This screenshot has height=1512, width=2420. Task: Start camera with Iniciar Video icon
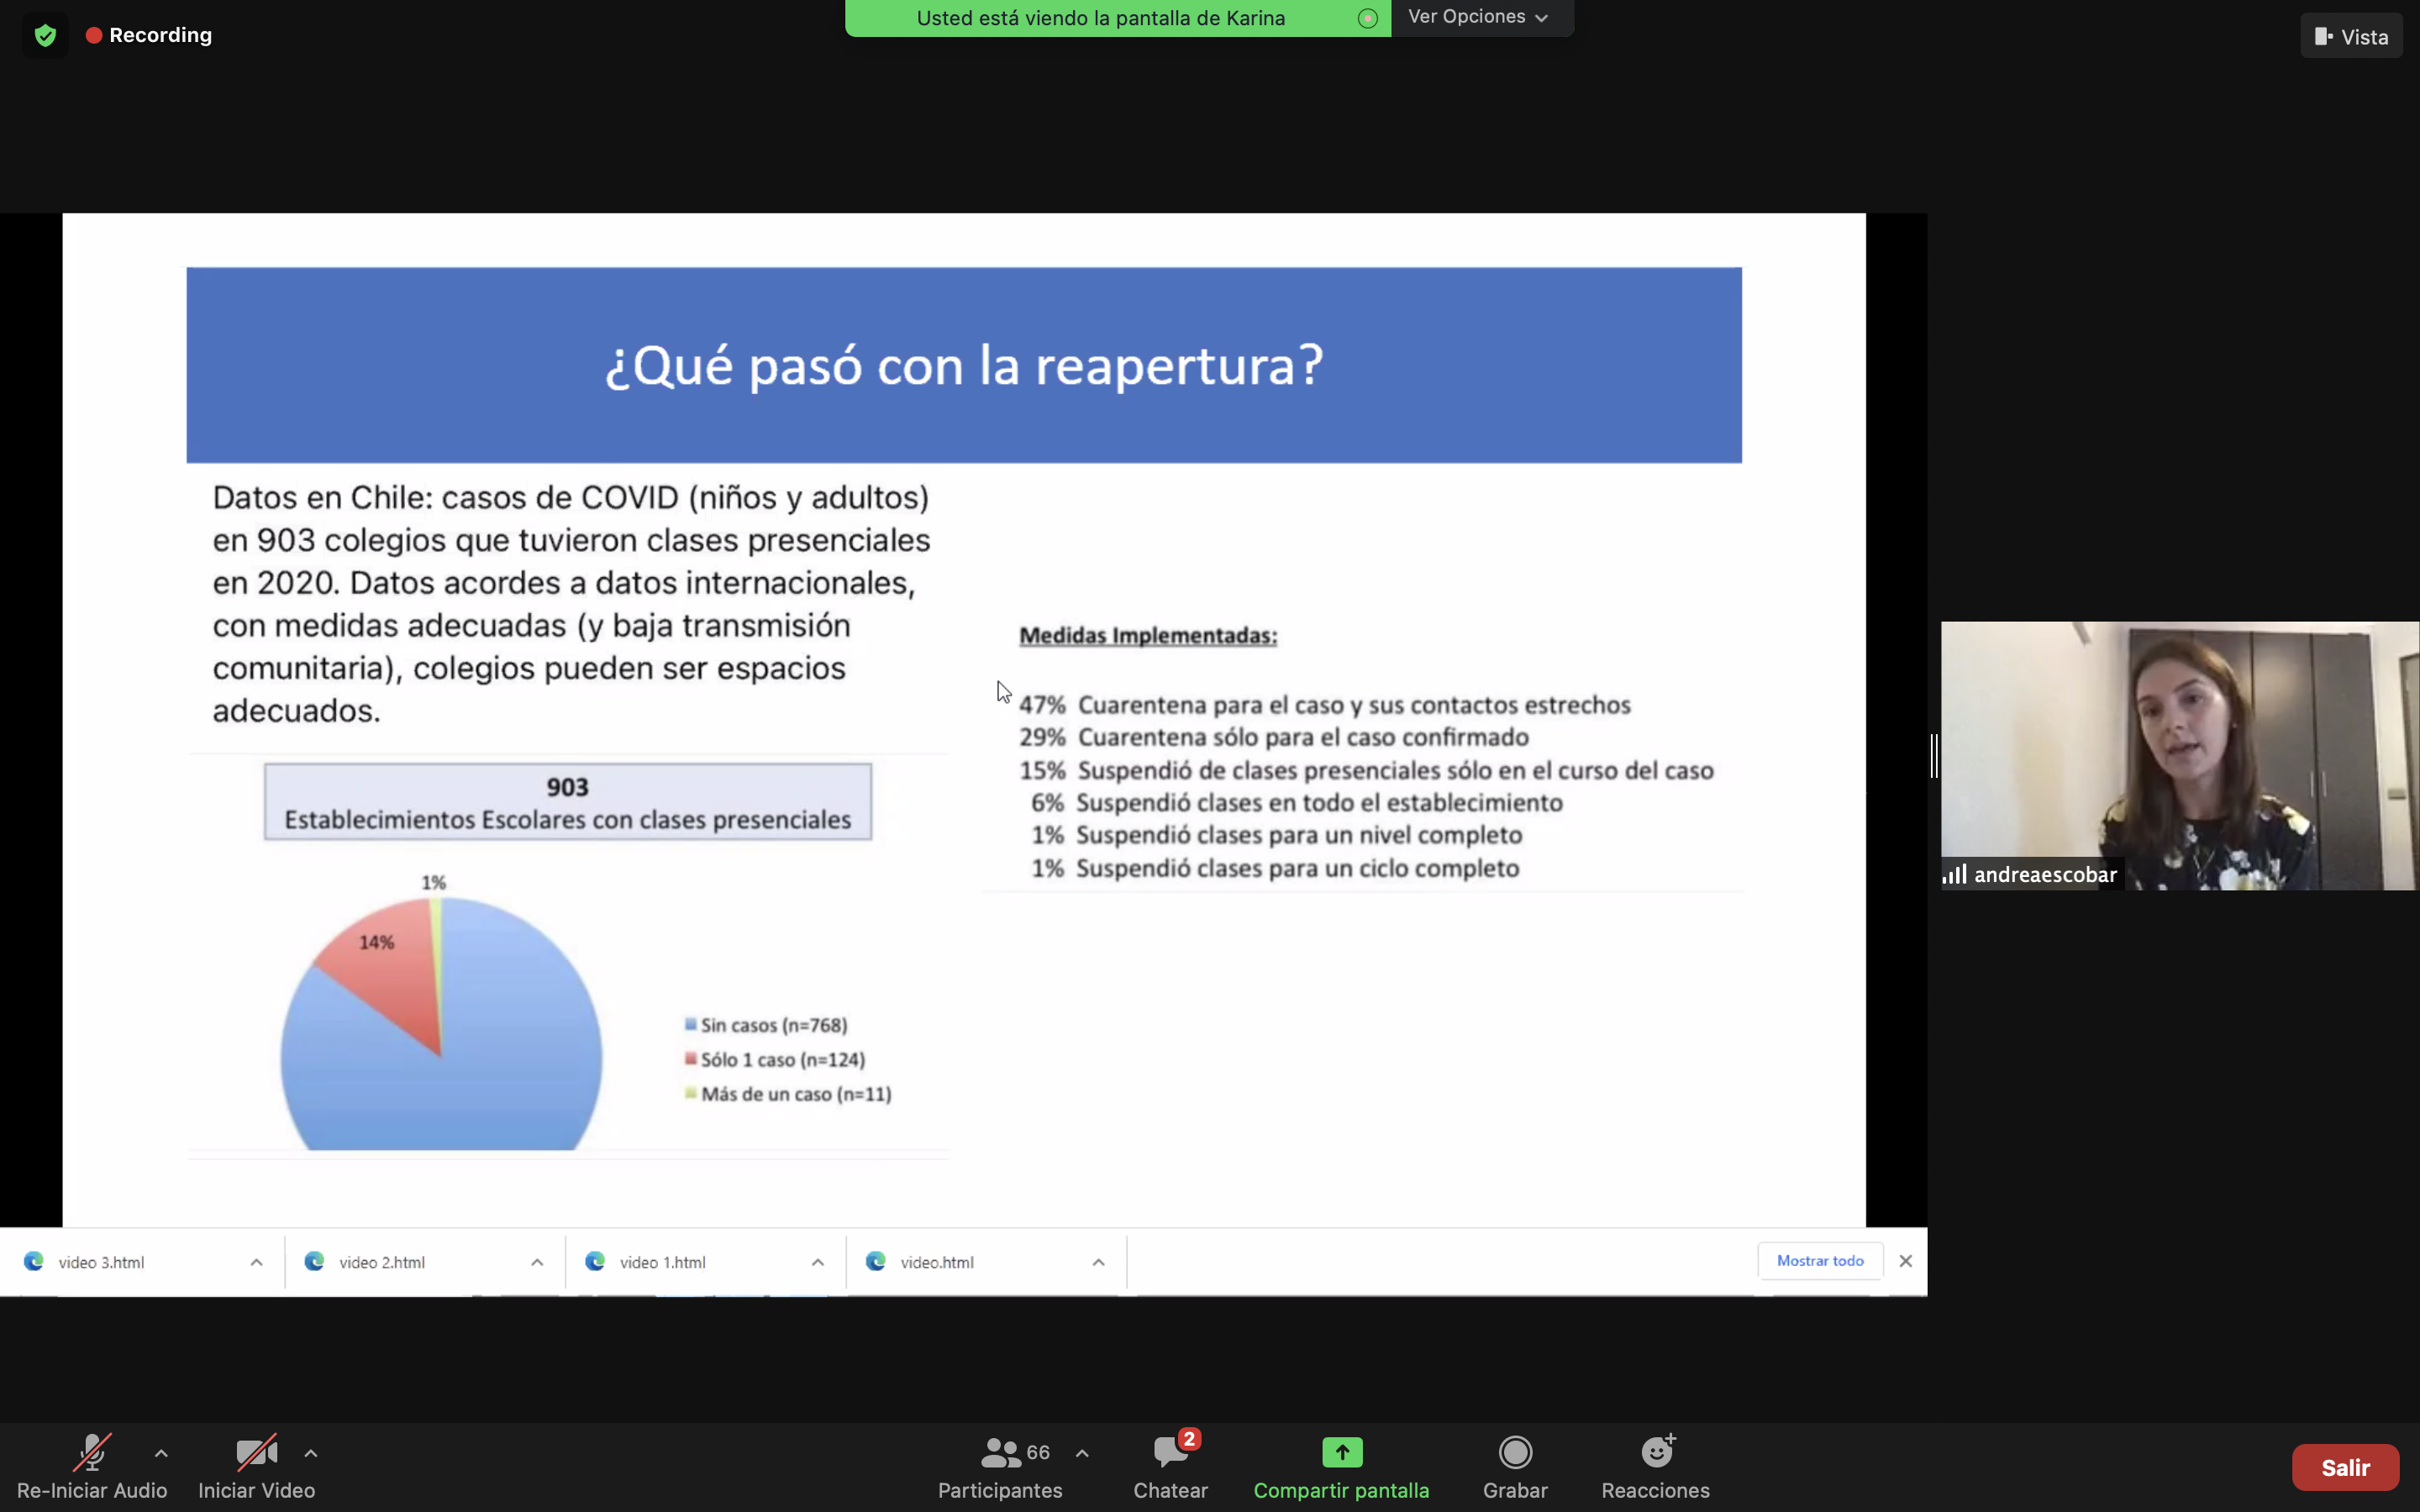(x=256, y=1452)
